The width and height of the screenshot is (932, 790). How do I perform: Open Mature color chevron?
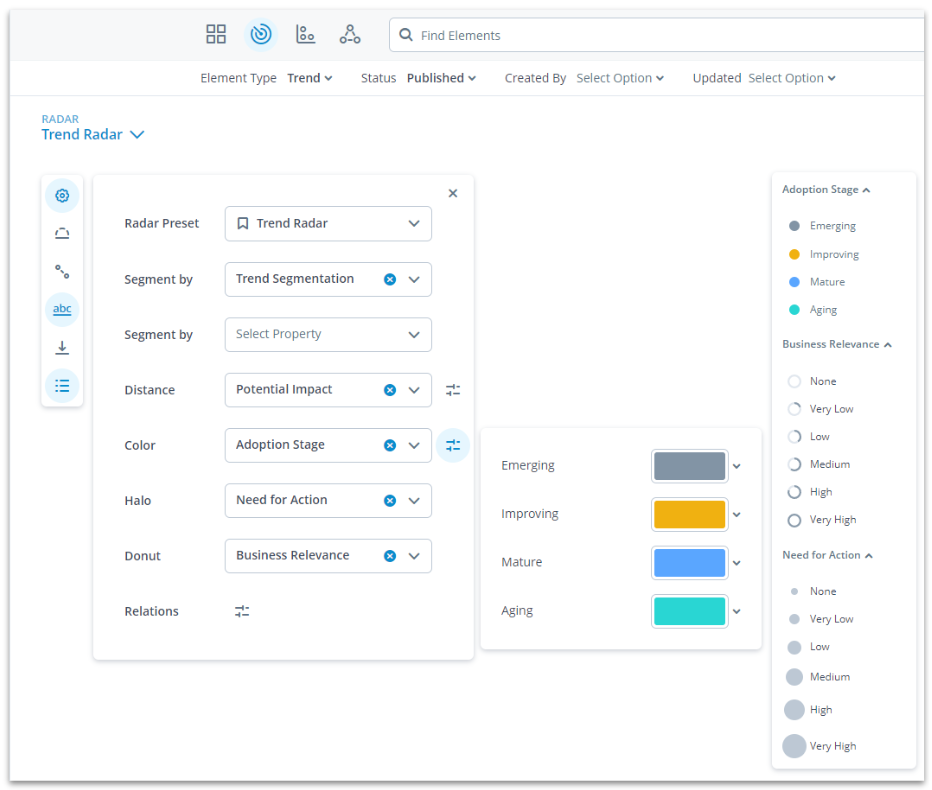click(737, 563)
